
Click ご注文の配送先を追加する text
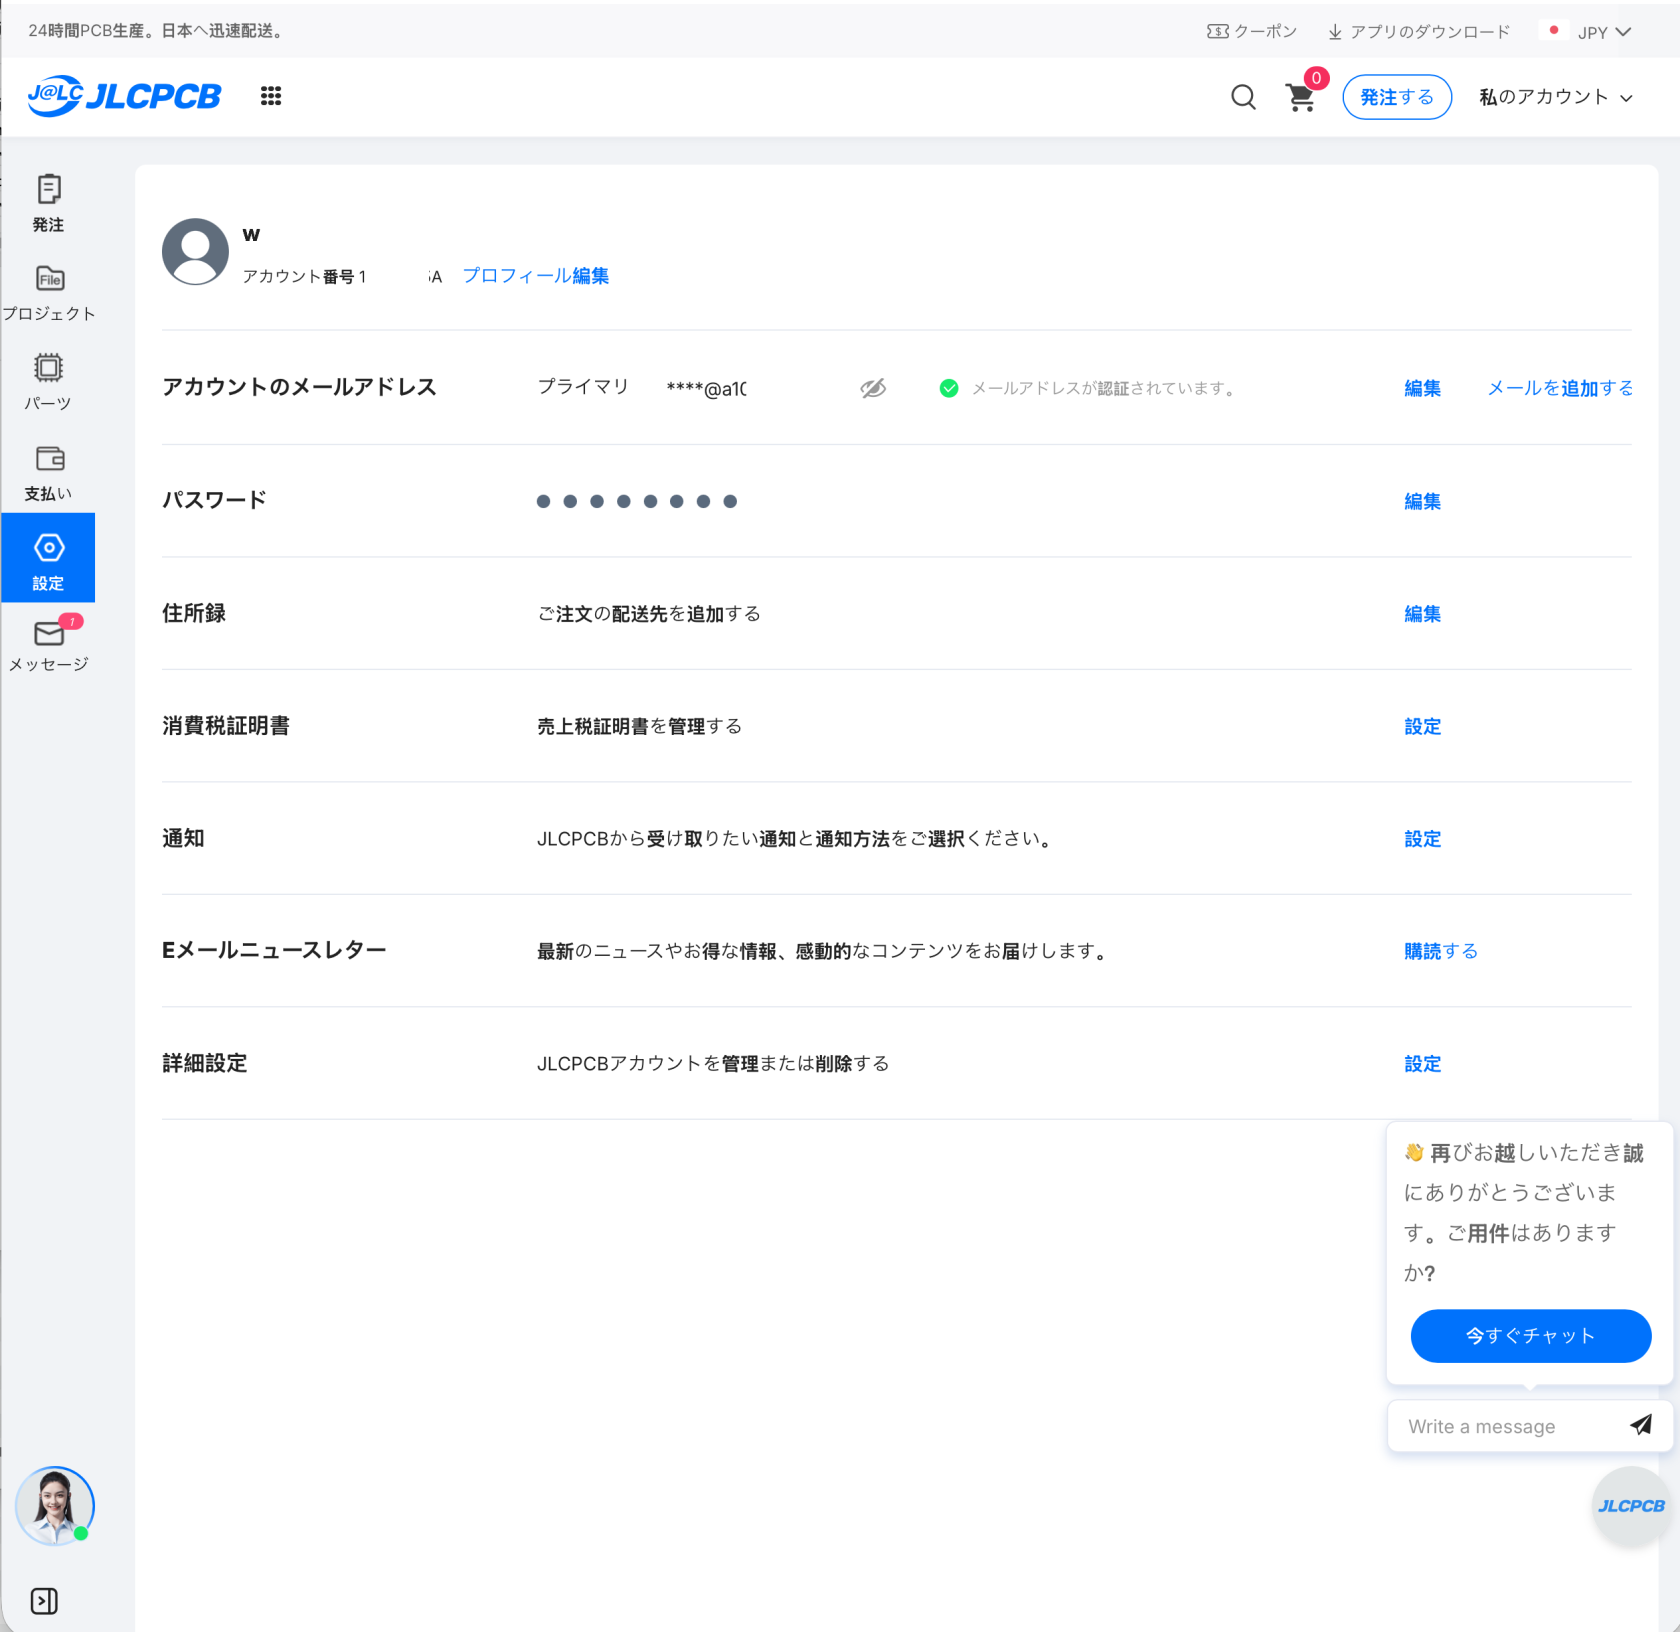(649, 614)
